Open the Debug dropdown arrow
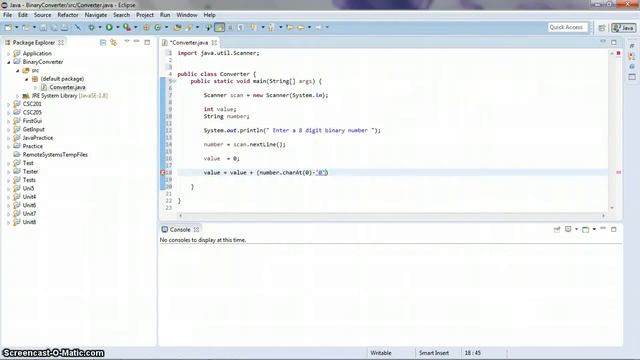Screen dimensions: 640x360 (100, 27)
